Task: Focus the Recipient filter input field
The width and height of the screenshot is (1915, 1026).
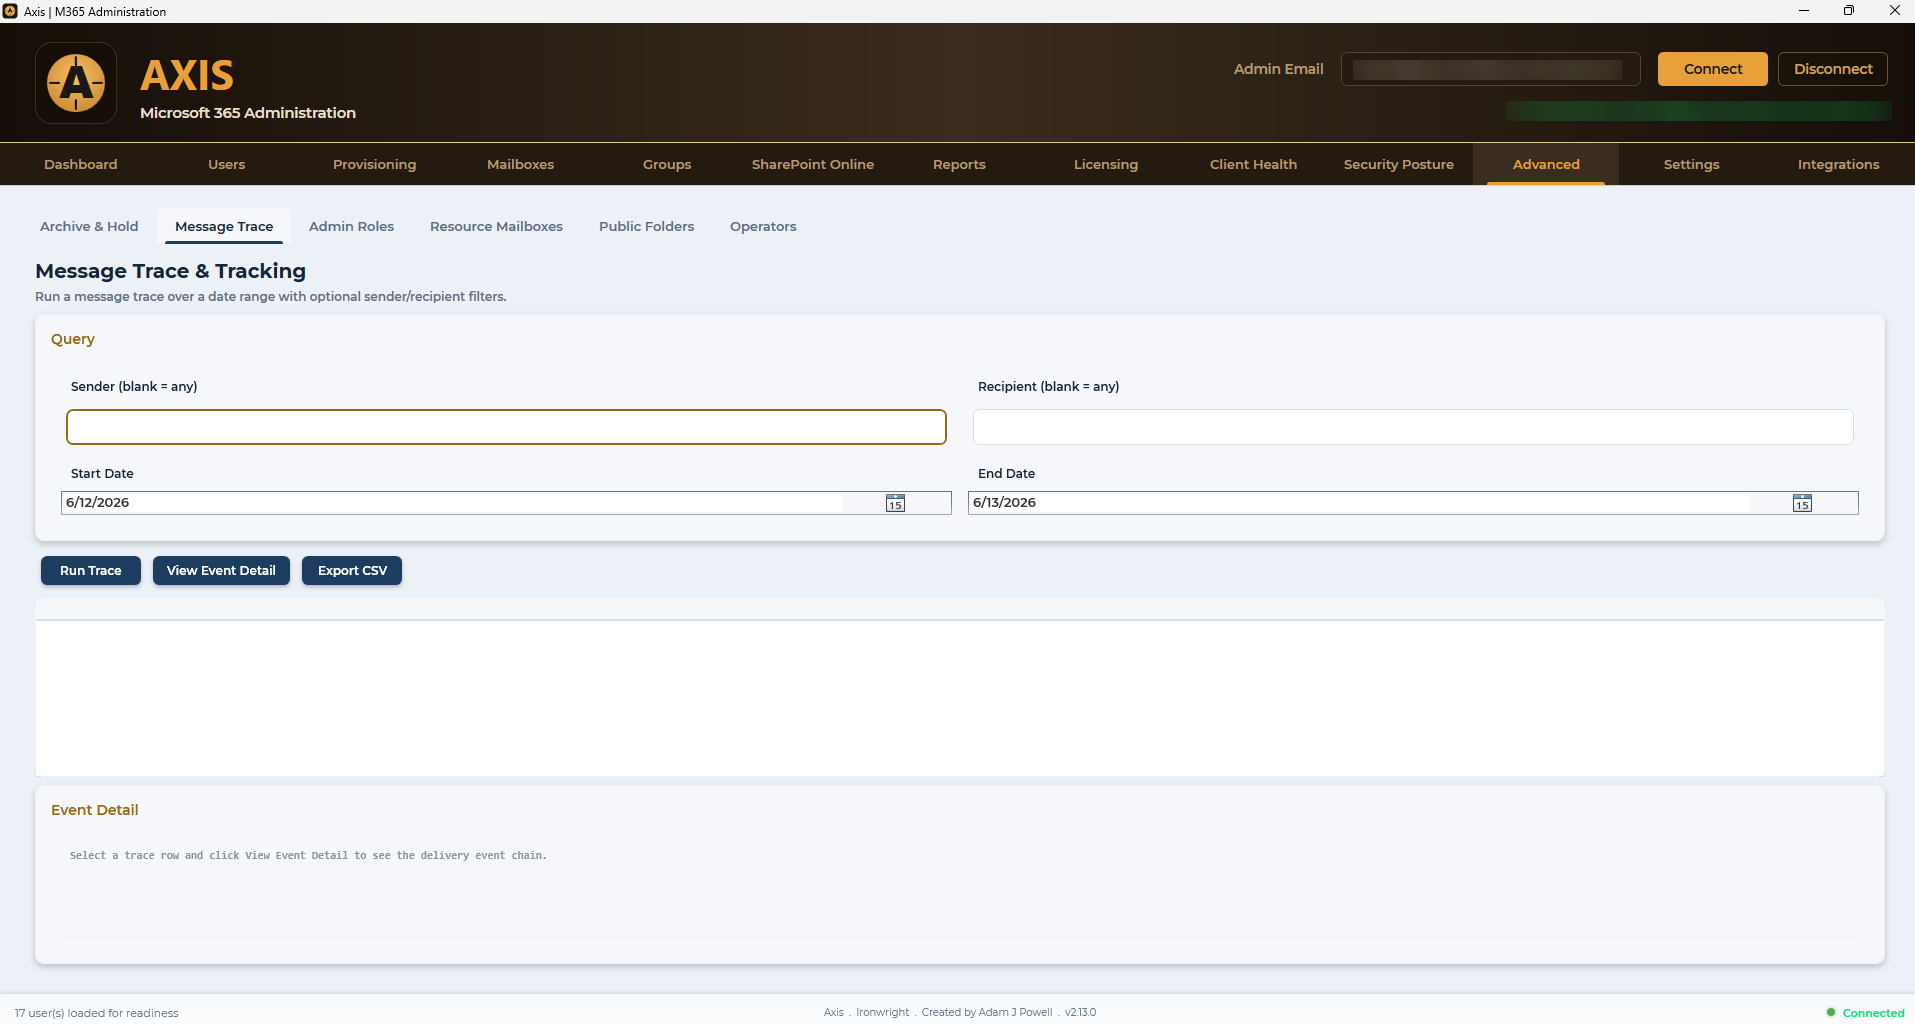Action: 1413,427
